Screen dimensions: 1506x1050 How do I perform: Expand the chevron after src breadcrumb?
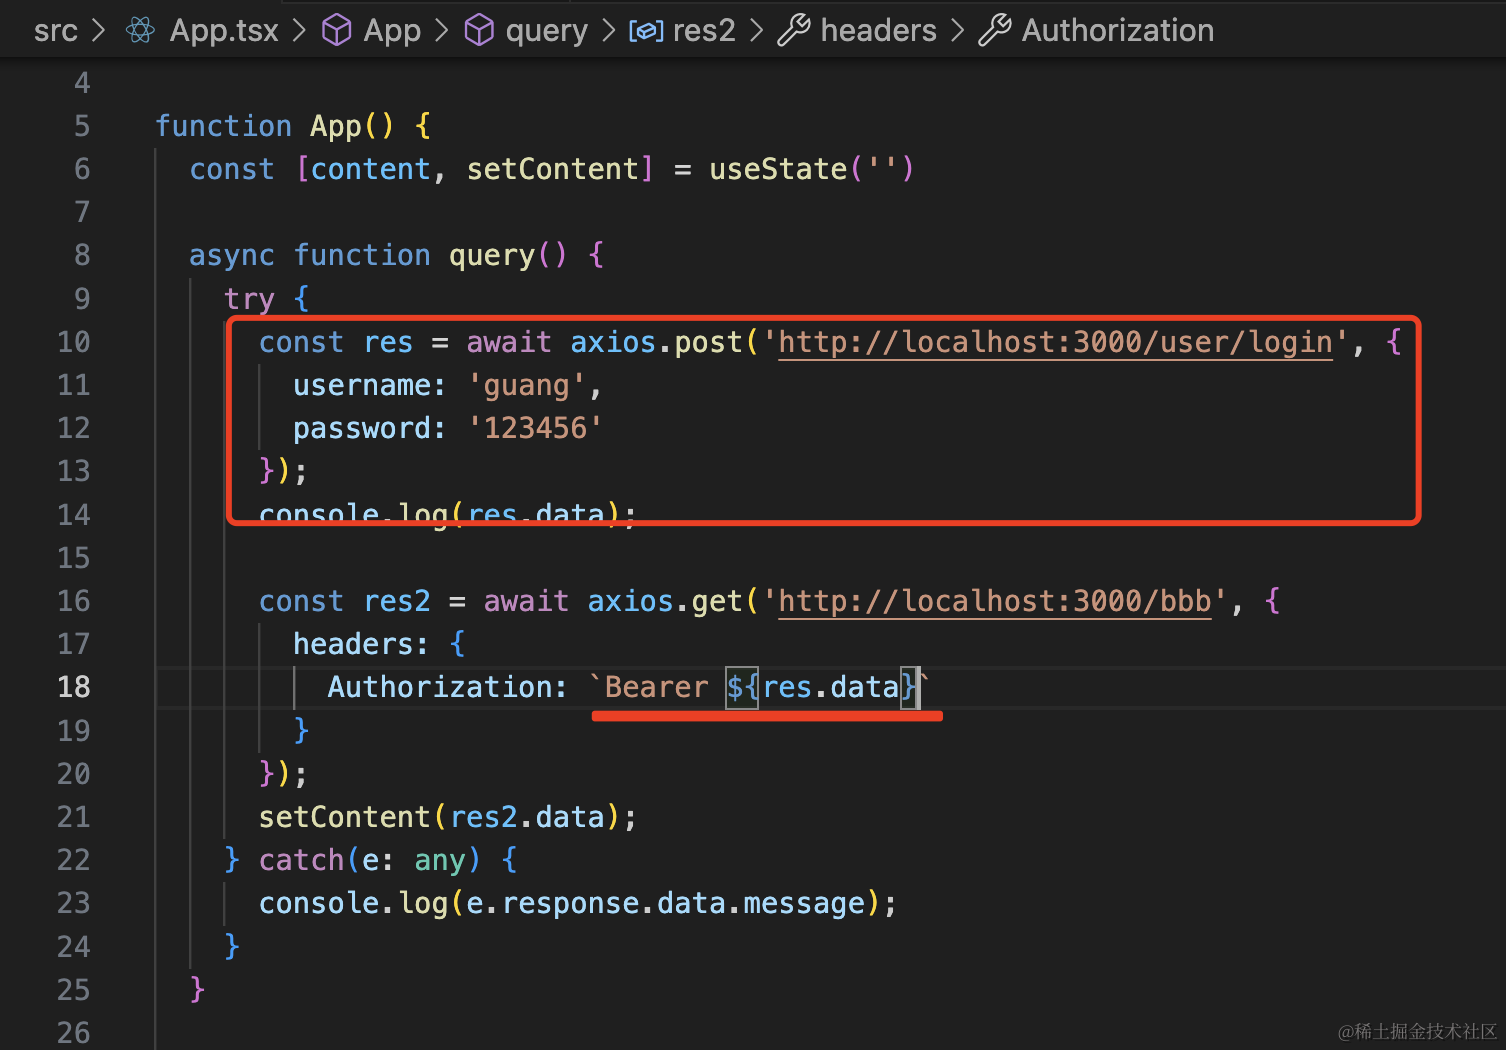click(x=99, y=31)
